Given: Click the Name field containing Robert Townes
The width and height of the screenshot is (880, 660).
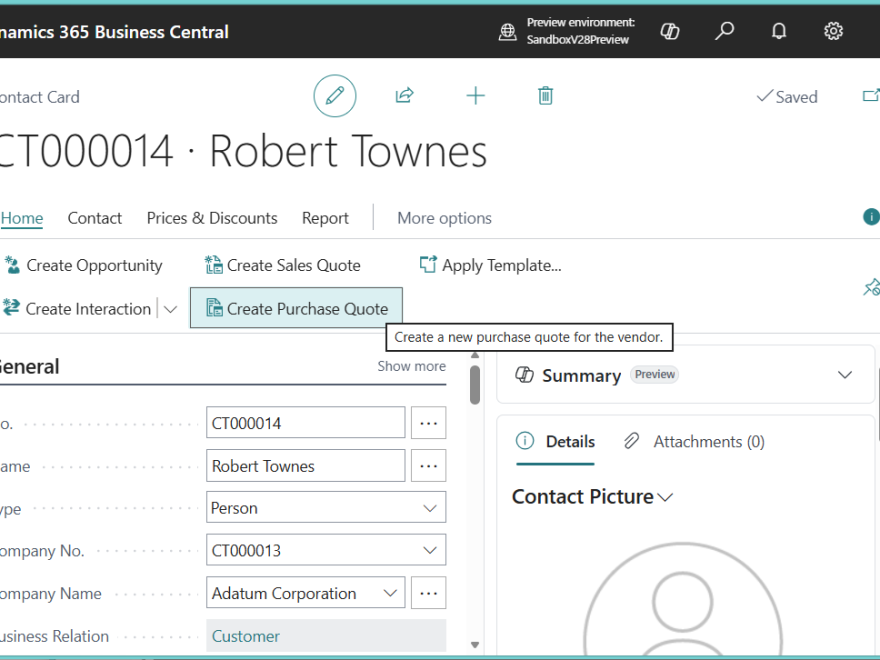Looking at the screenshot, I should (x=305, y=466).
